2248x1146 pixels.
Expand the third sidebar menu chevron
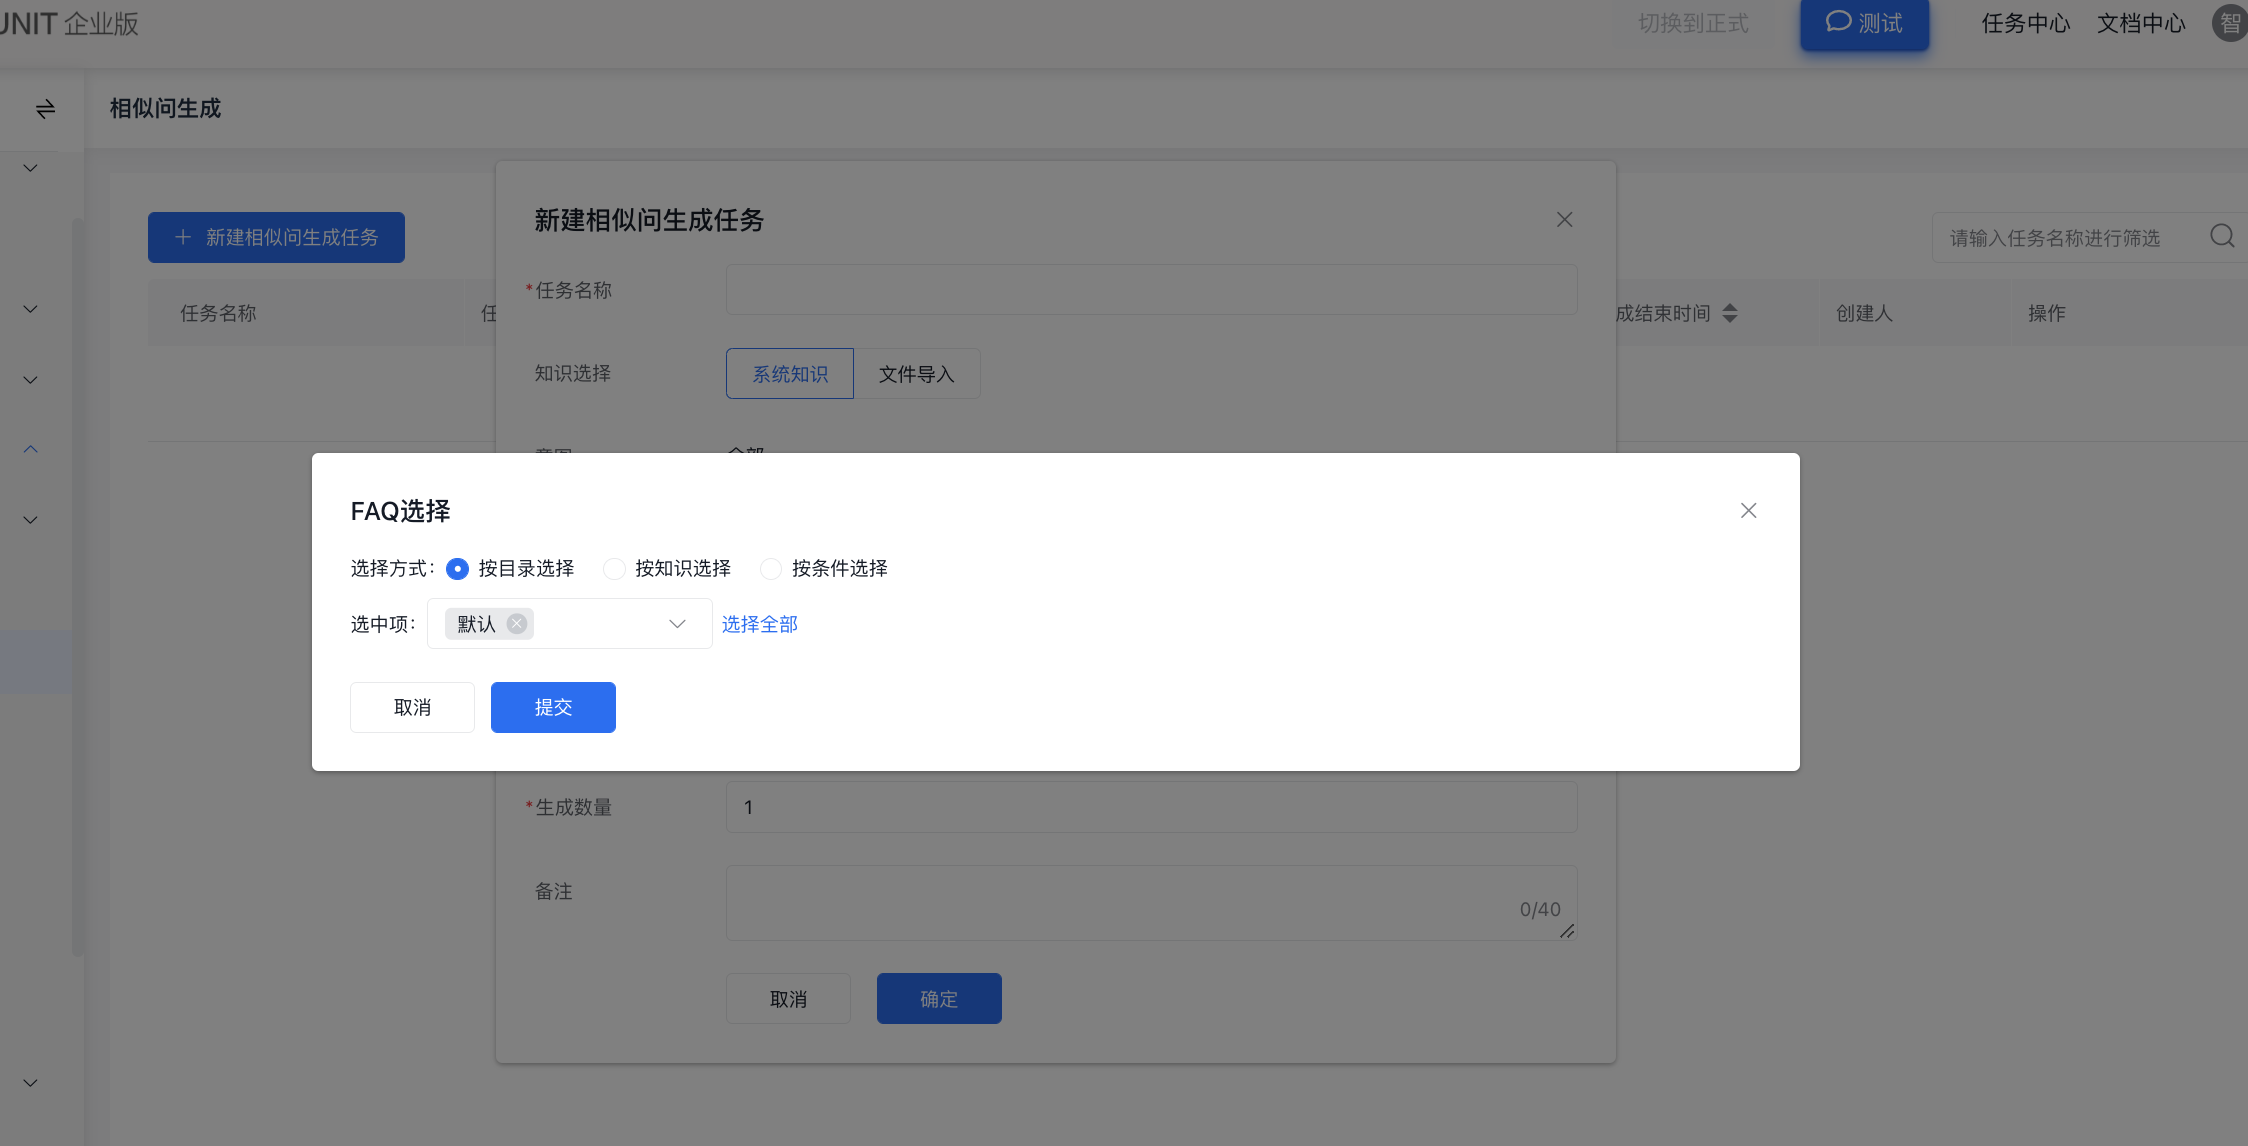click(x=31, y=380)
